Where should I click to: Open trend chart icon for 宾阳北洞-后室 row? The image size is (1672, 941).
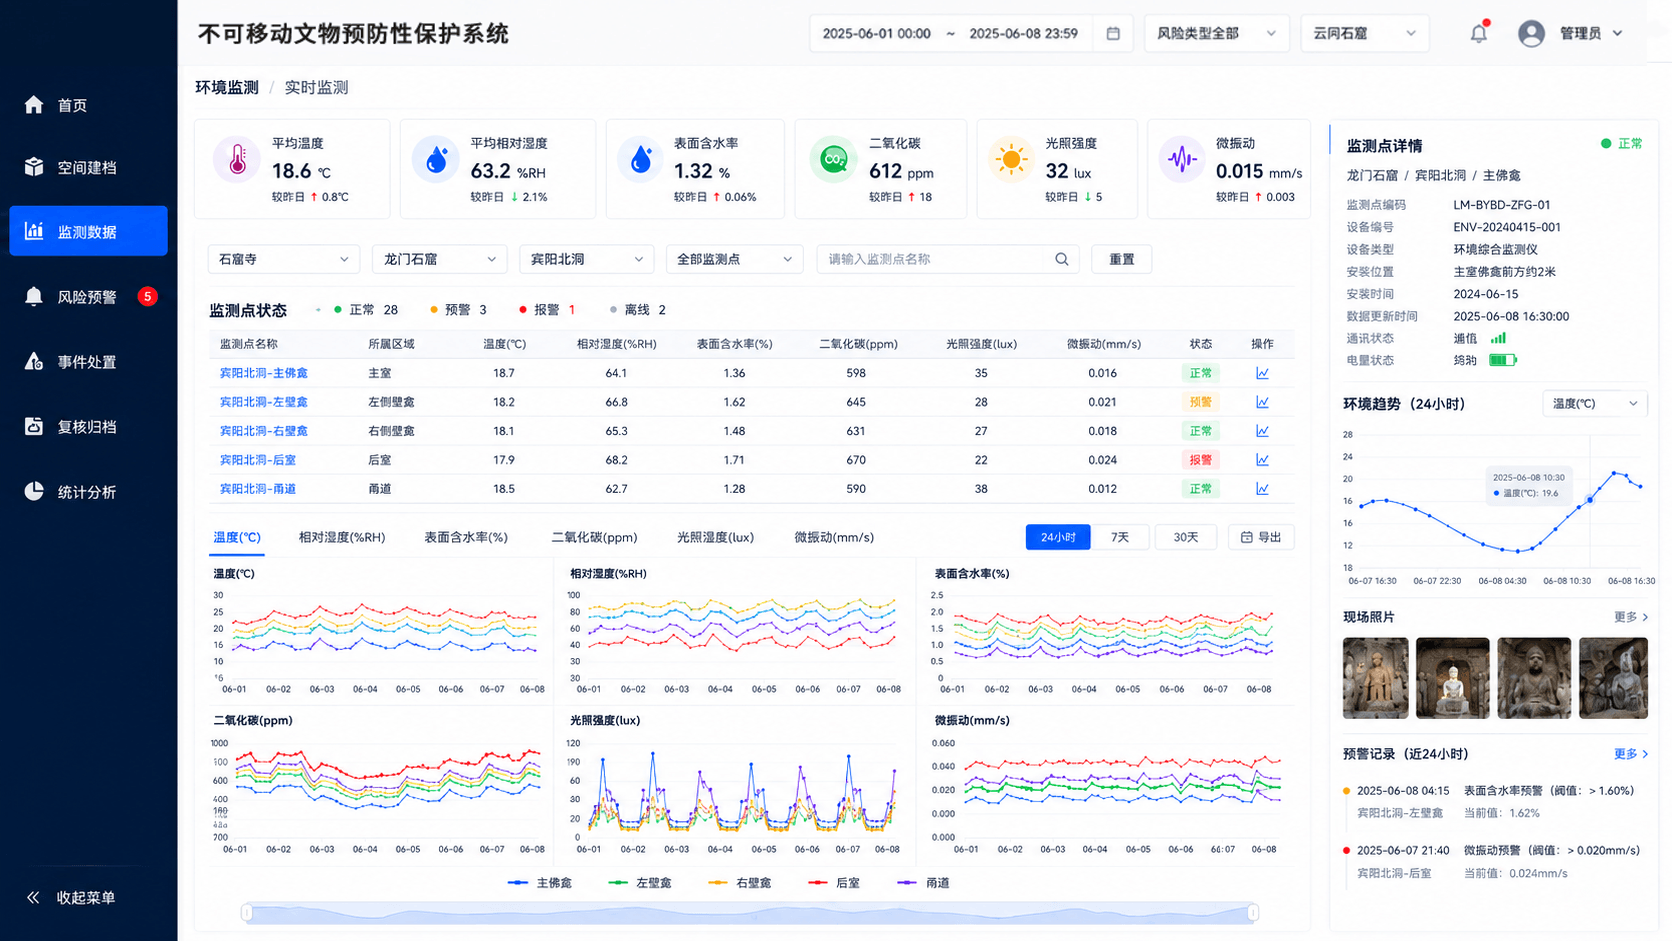click(1262, 460)
